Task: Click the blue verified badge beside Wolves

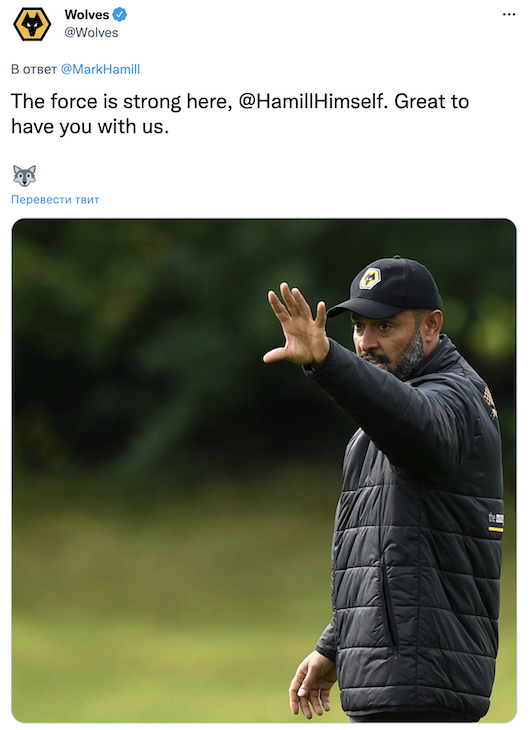Action: (120, 14)
